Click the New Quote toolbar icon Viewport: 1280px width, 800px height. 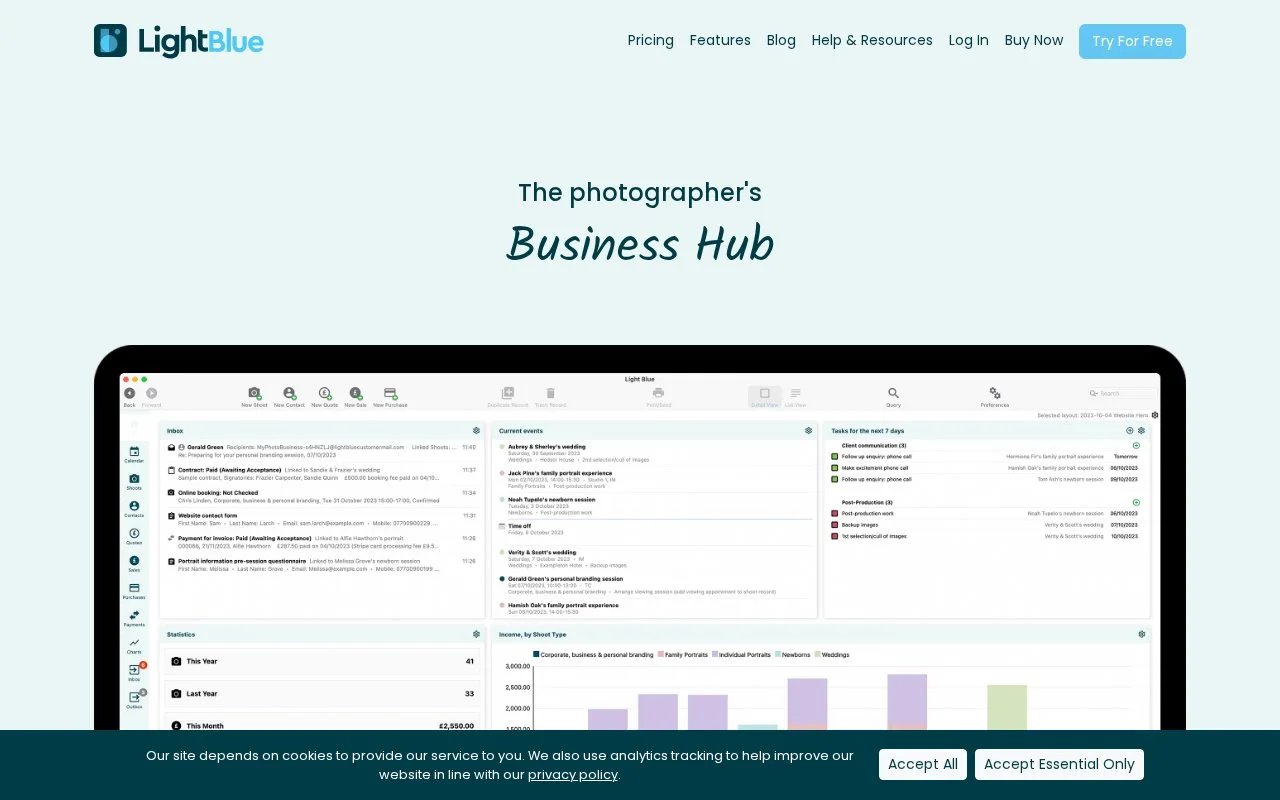click(324, 394)
